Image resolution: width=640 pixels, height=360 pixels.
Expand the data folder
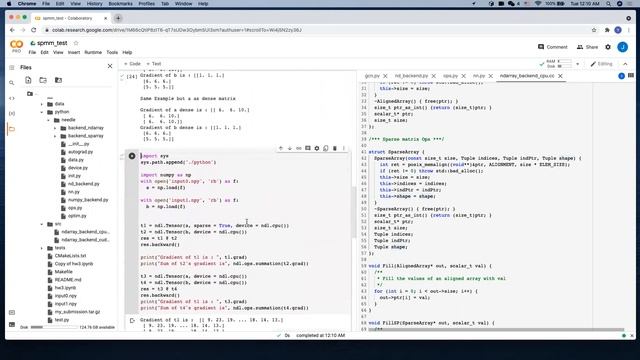coord(42,104)
